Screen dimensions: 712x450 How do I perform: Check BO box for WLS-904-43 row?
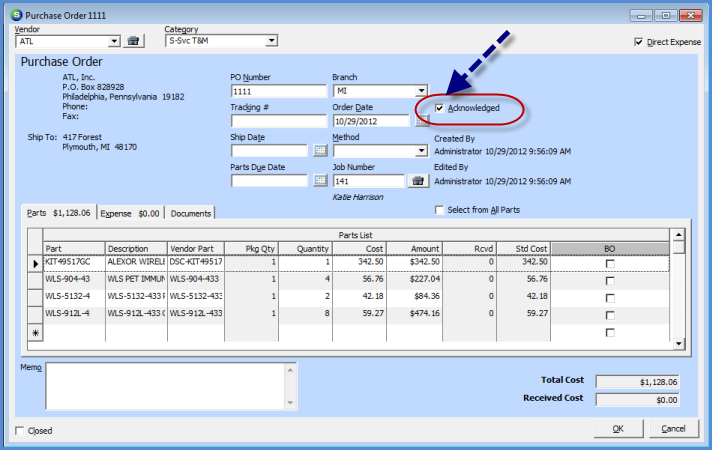tap(610, 281)
